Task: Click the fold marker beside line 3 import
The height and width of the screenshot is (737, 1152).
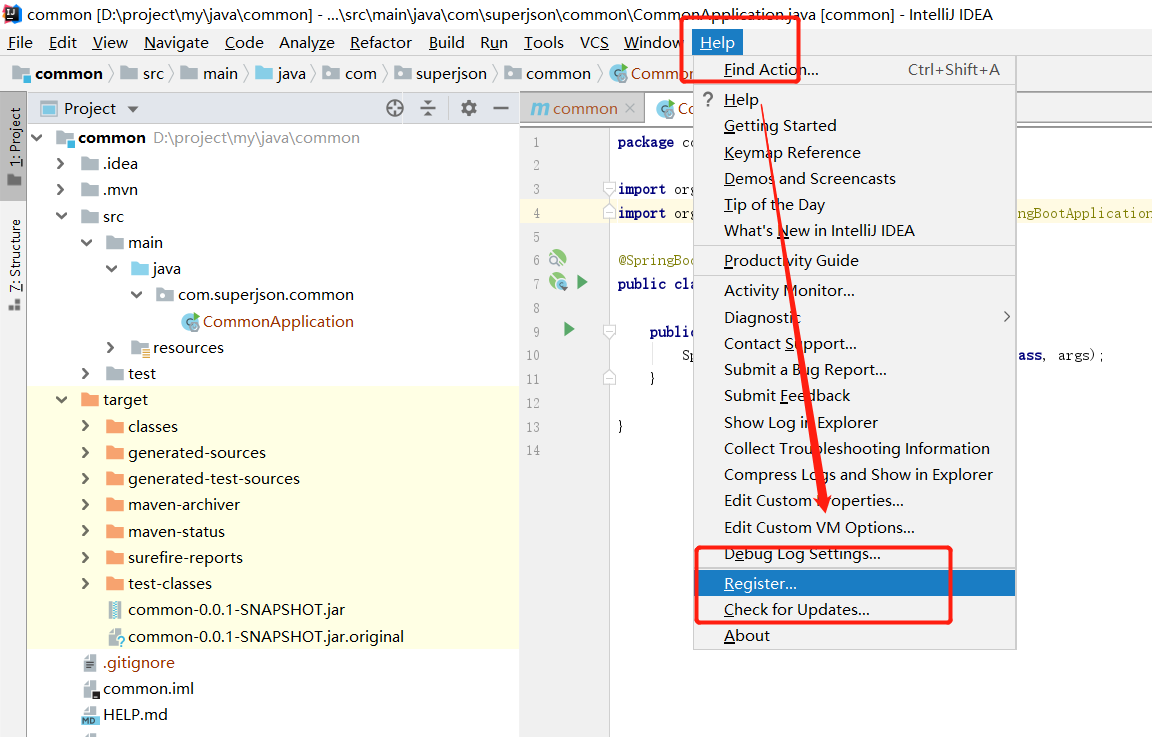Action: (609, 189)
